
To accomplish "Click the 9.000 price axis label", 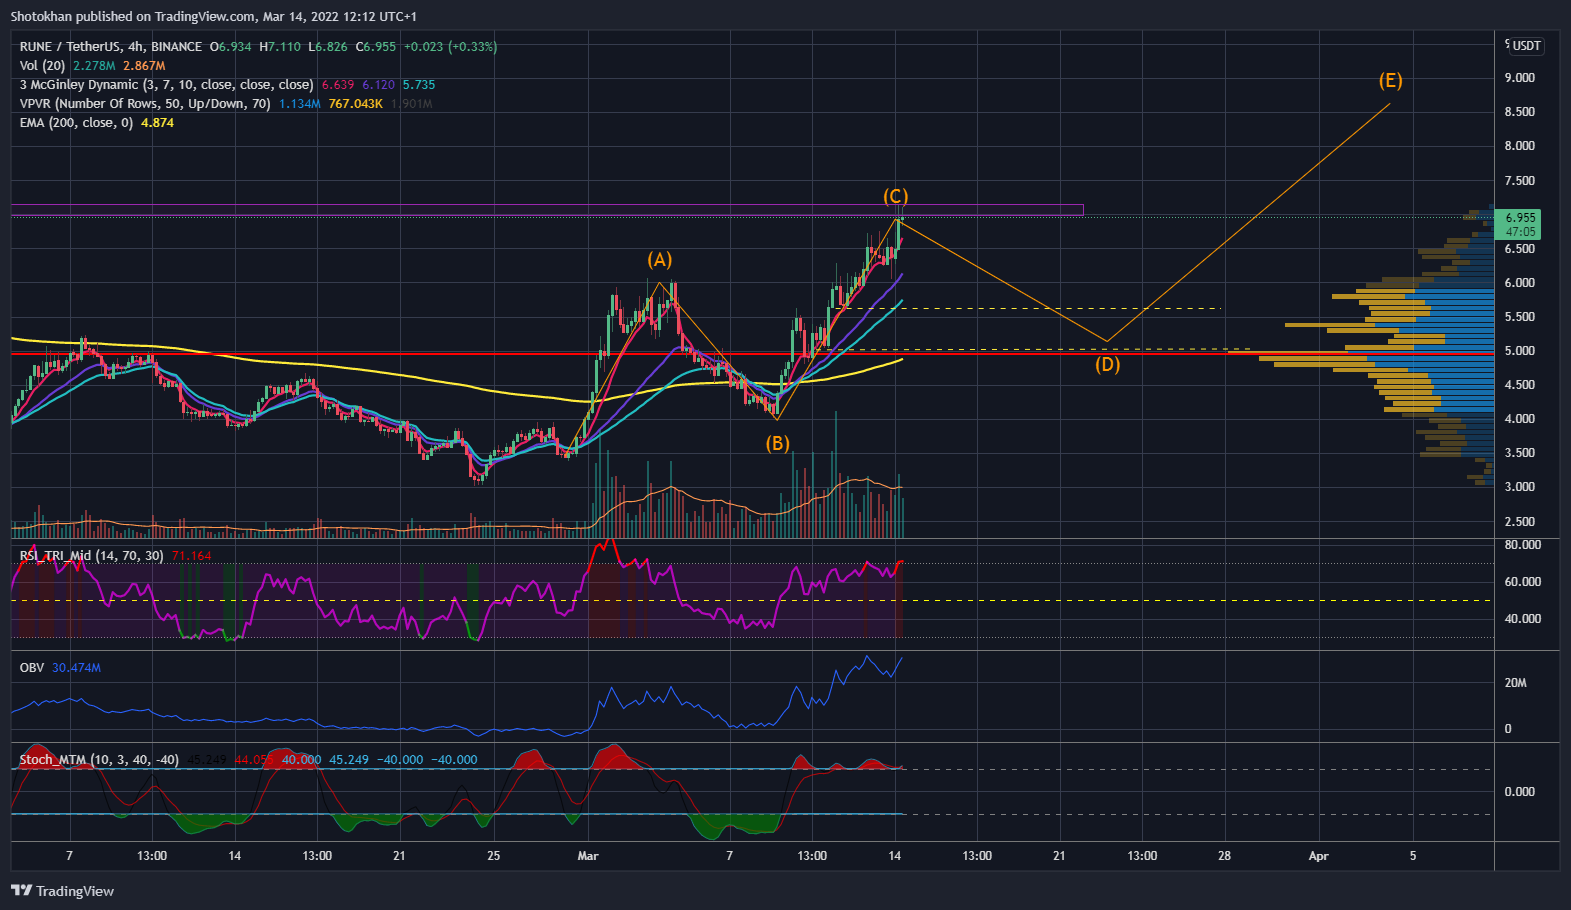I will coord(1519,78).
